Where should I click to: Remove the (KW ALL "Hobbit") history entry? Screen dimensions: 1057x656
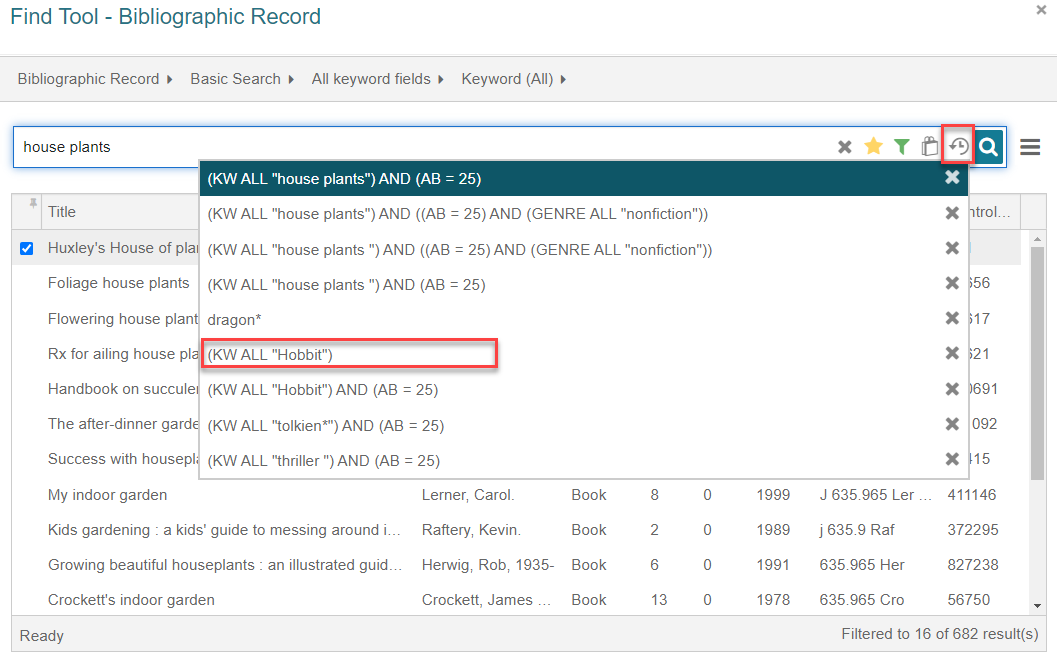click(x=952, y=353)
